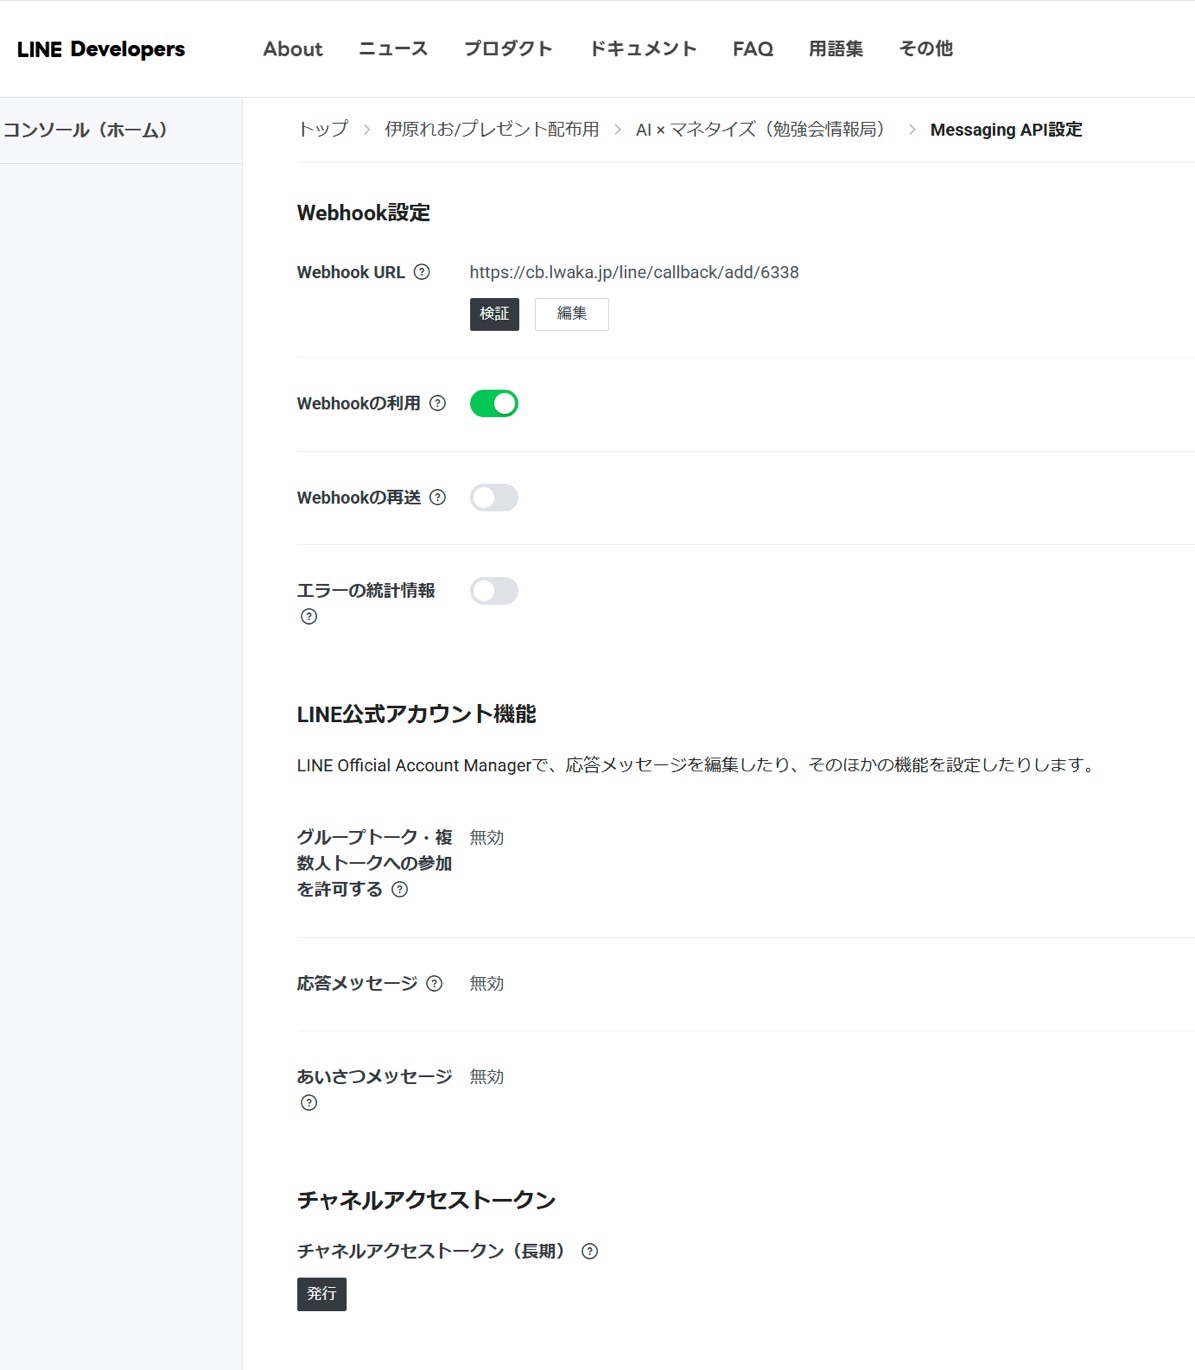This screenshot has height=1370, width=1195.
Task: Go to the FAQ page
Action: (753, 49)
